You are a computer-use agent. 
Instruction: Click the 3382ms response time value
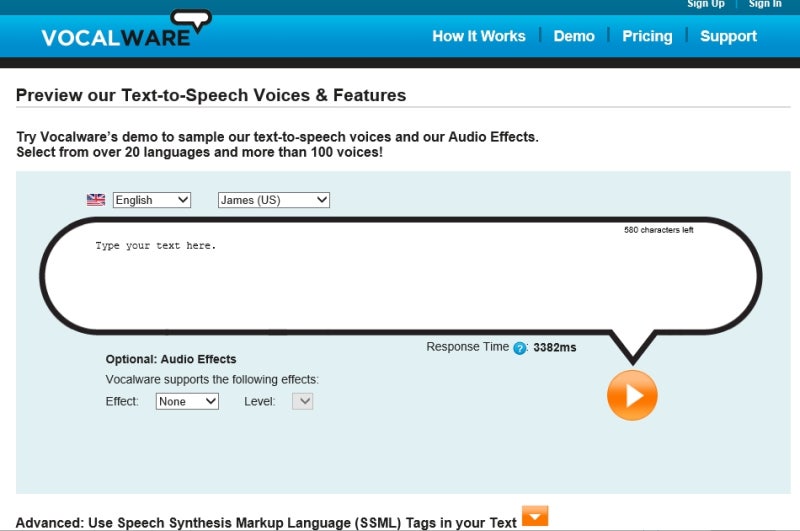[x=555, y=347]
